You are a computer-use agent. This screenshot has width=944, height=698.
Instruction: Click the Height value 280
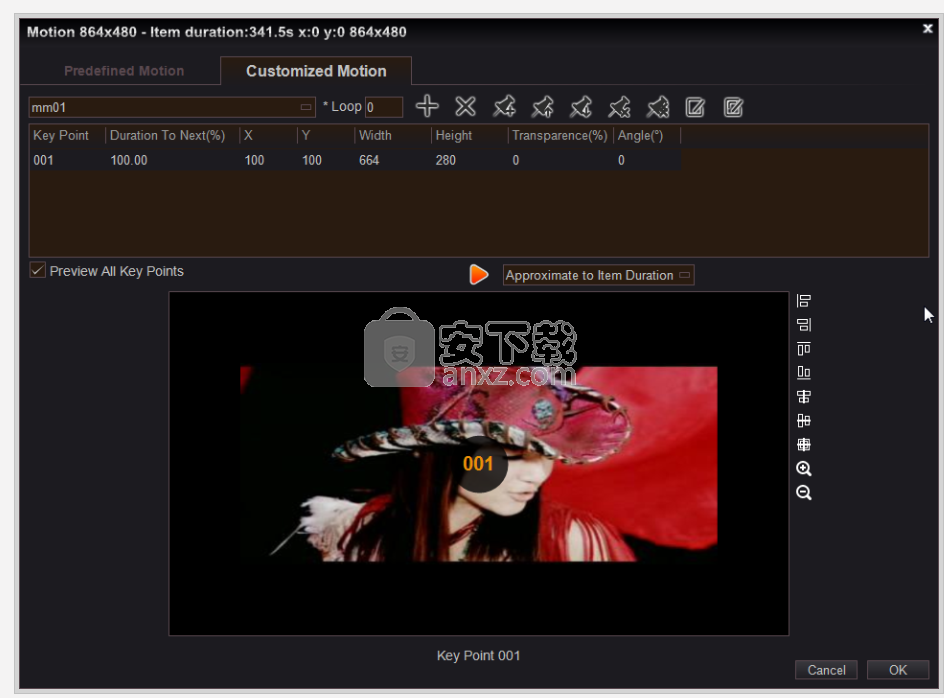446,160
